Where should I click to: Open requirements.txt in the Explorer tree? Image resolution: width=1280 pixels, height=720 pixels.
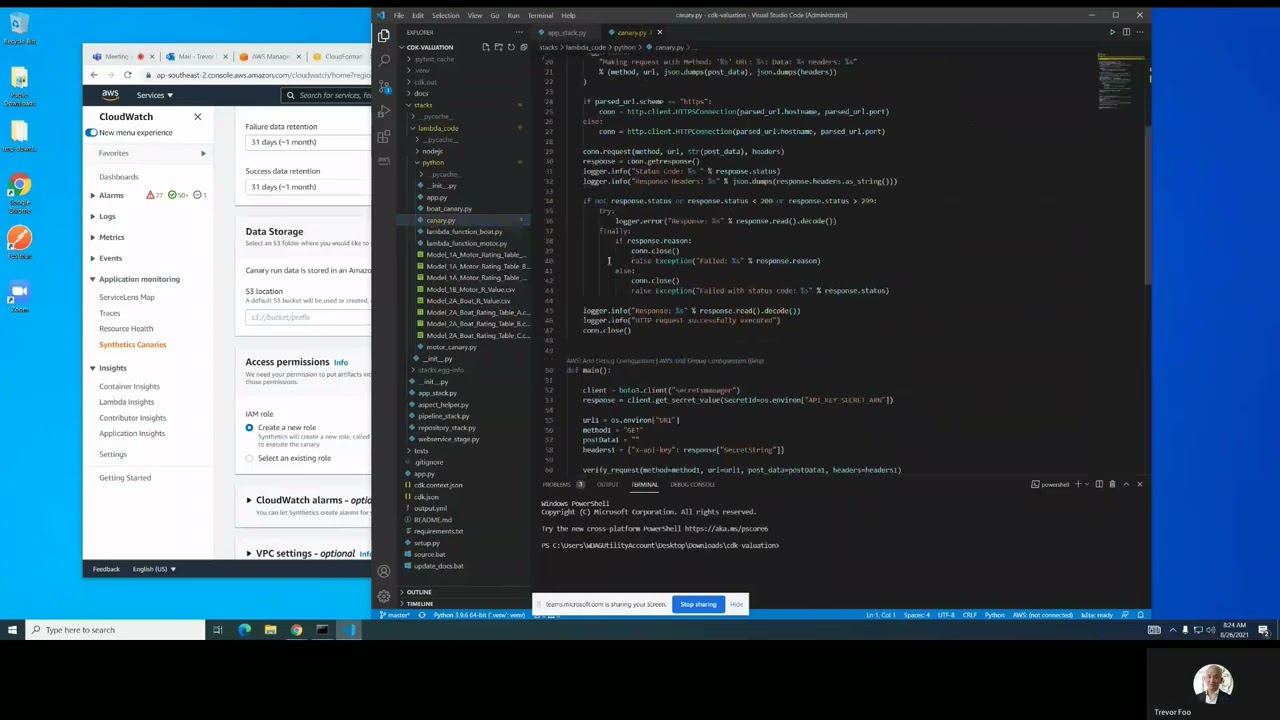pyautogui.click(x=438, y=531)
